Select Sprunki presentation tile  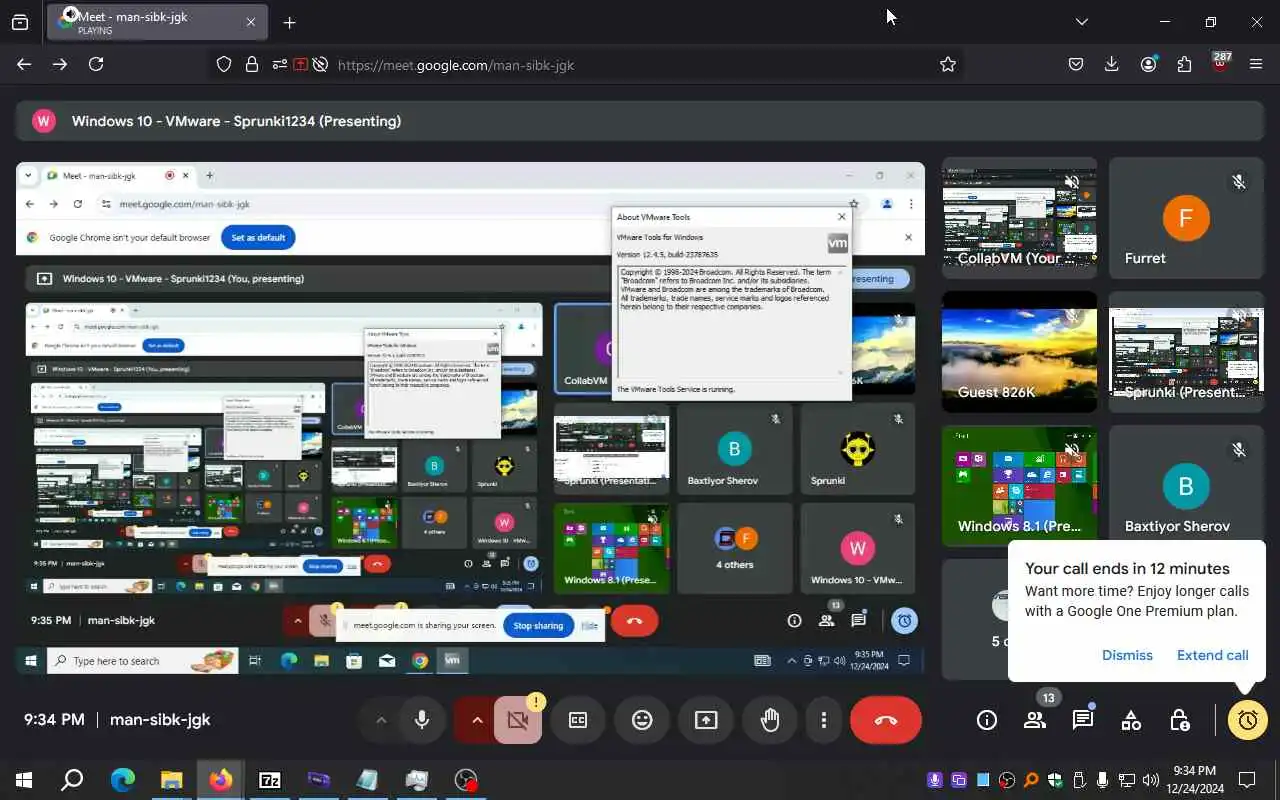tap(1186, 352)
